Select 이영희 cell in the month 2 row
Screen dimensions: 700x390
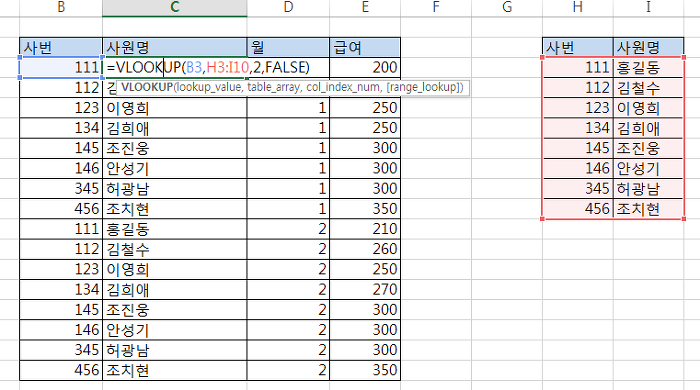pyautogui.click(x=175, y=270)
